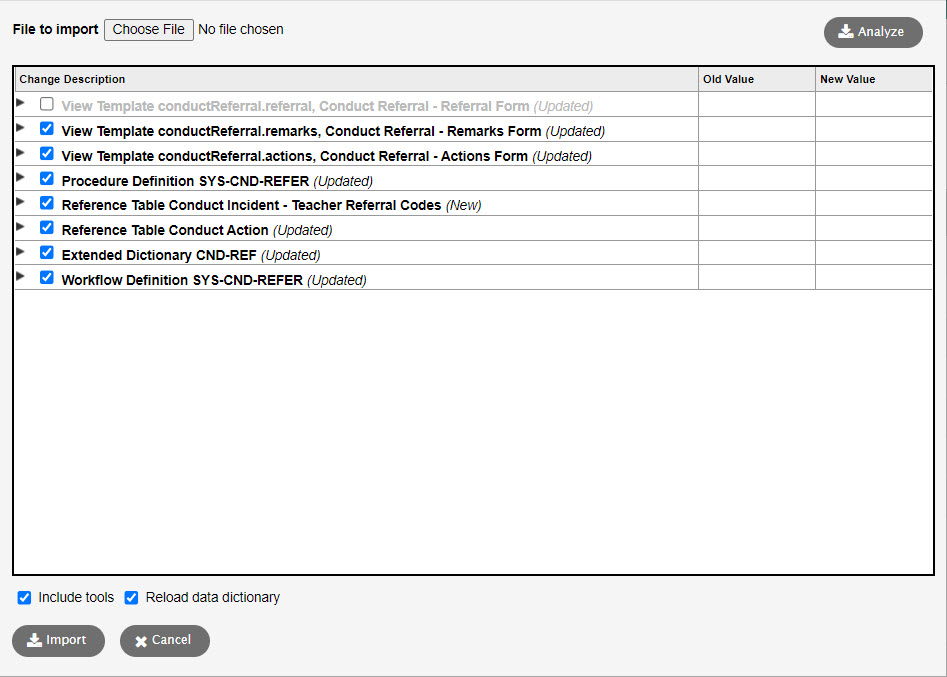This screenshot has height=677, width=947.
Task: Expand the Extended Dictionary CND-REF details
Action: [x=21, y=252]
